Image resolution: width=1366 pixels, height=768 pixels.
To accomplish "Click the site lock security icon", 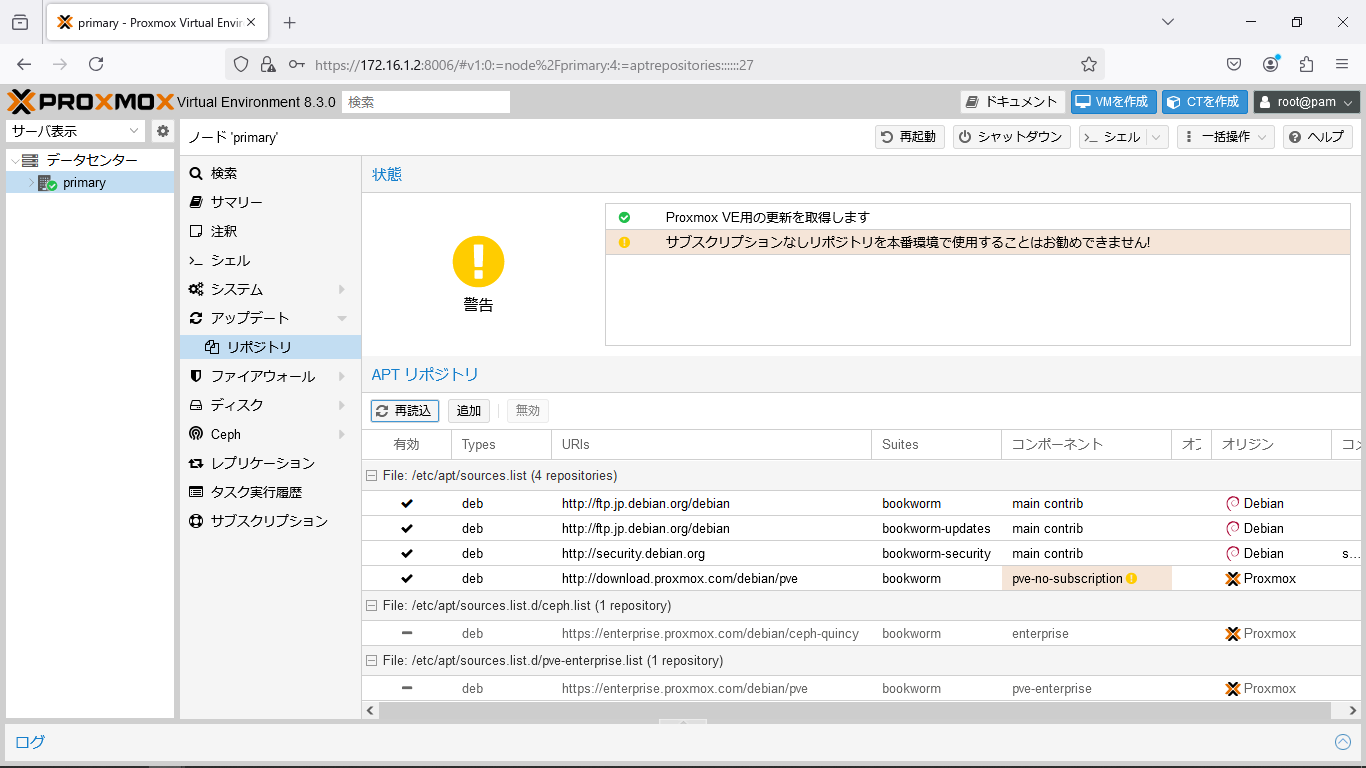I will (268, 64).
